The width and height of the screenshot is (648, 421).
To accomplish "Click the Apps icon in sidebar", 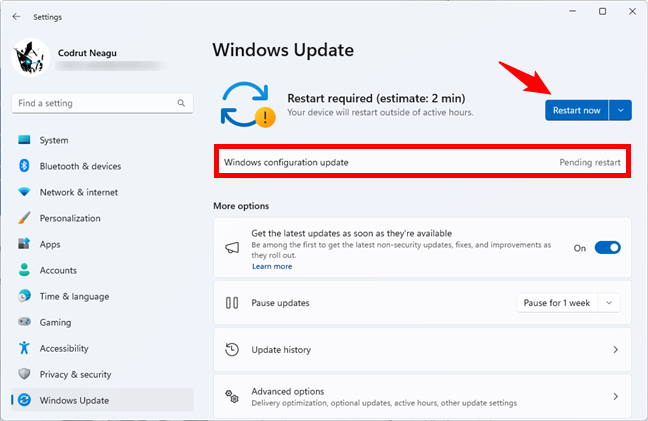I will [24, 244].
